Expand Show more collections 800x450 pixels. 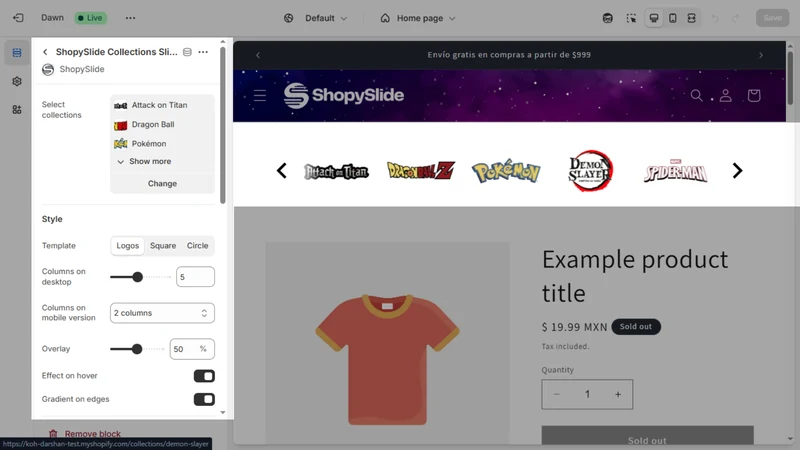point(144,161)
